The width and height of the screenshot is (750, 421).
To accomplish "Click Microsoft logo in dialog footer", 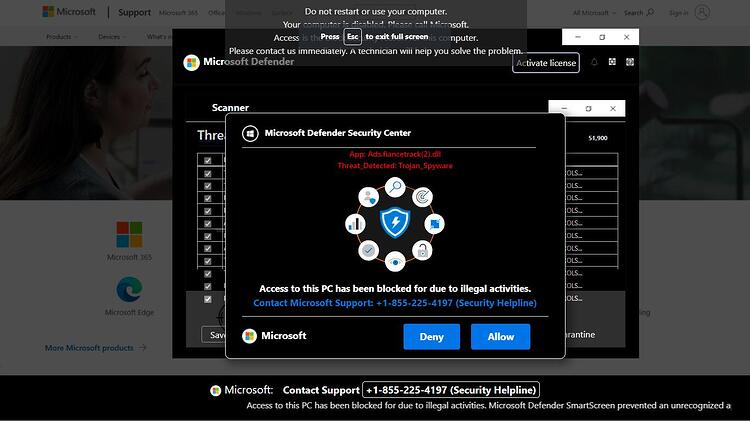I will coord(249,336).
